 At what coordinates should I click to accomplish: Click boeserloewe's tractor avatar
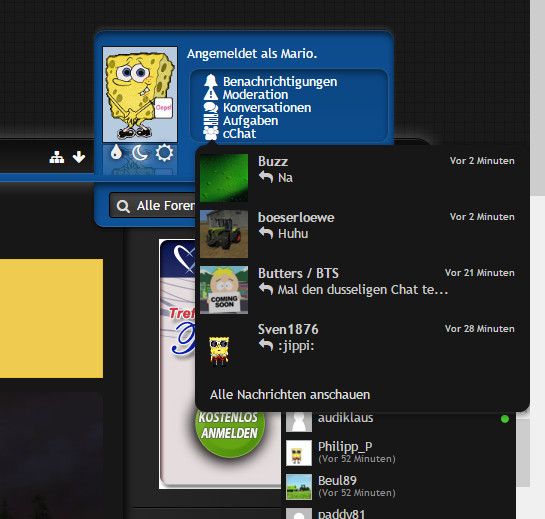coord(224,234)
